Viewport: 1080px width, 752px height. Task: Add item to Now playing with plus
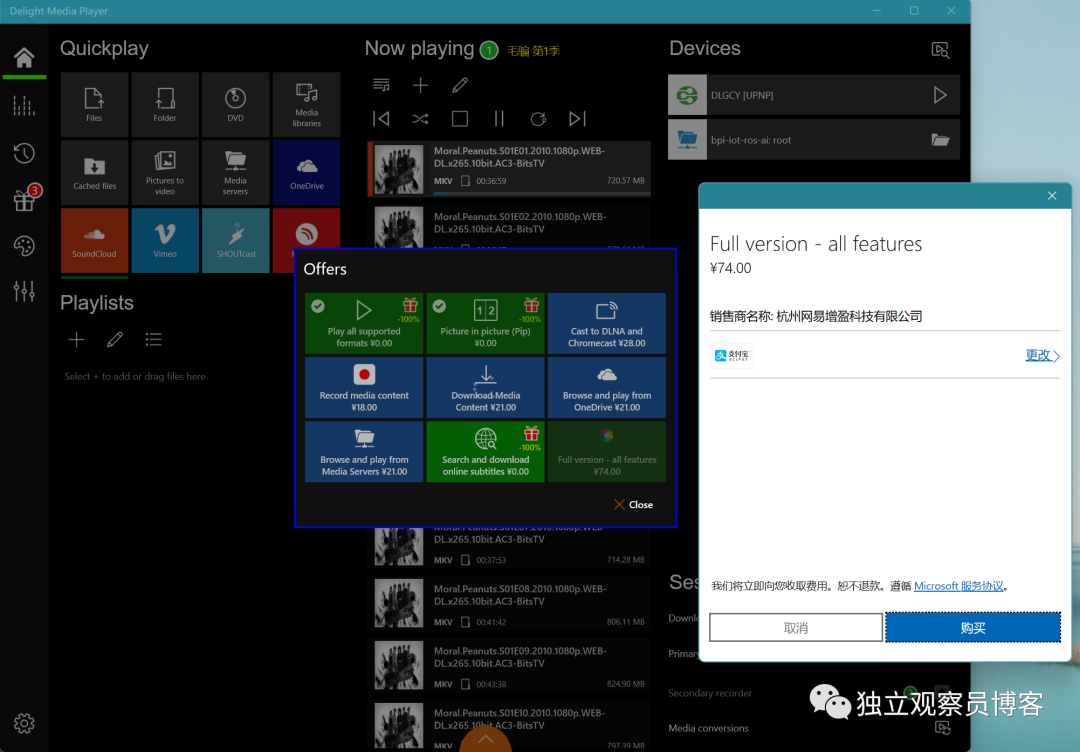coord(420,85)
